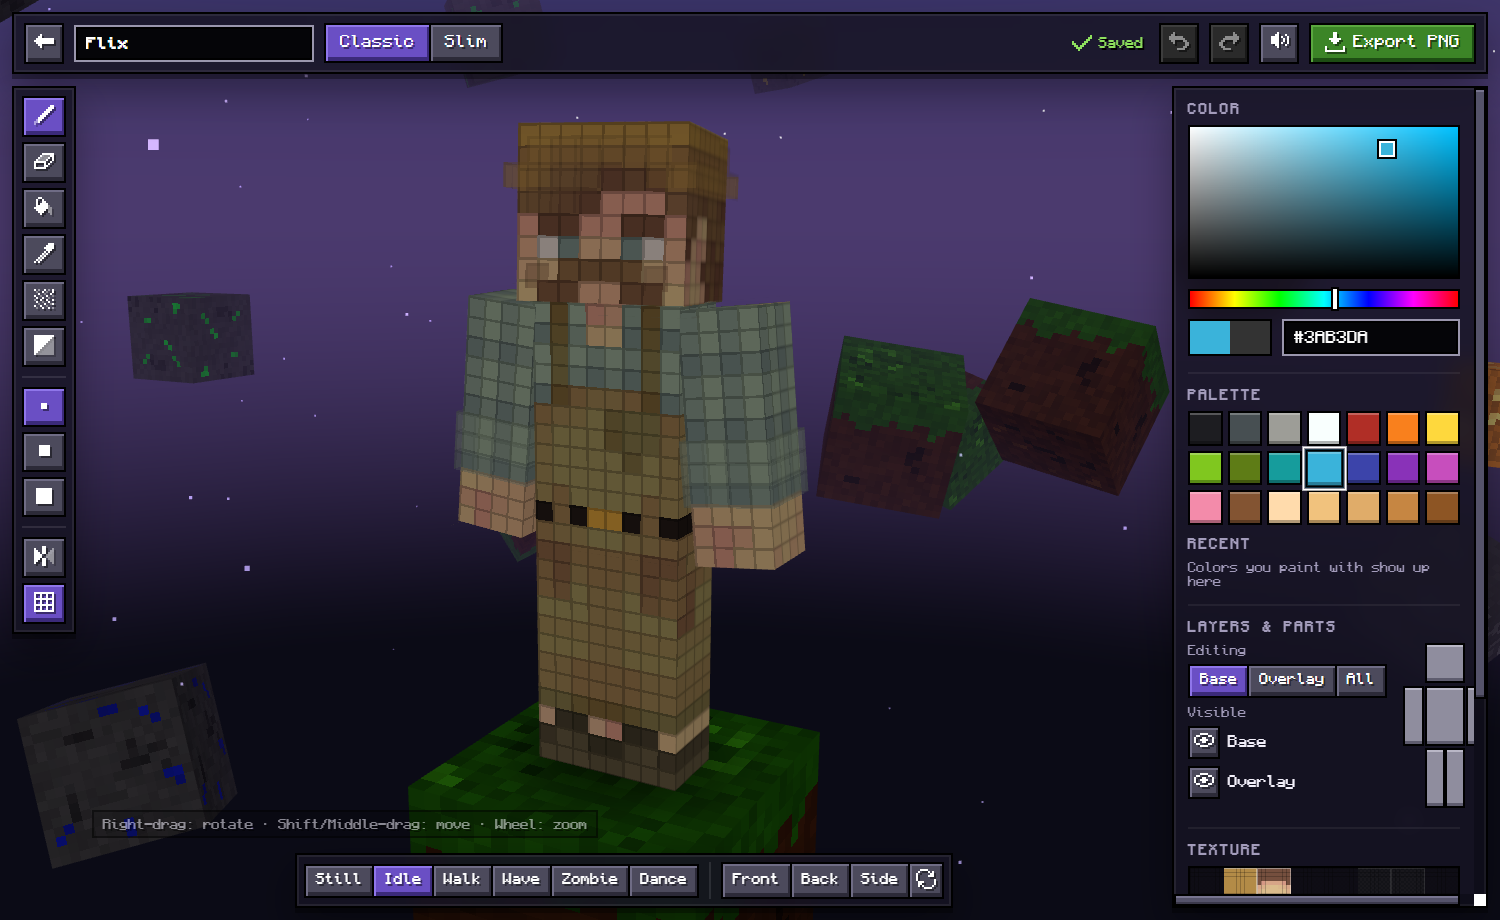
Task: Play the Dance animation
Action: [x=663, y=880]
